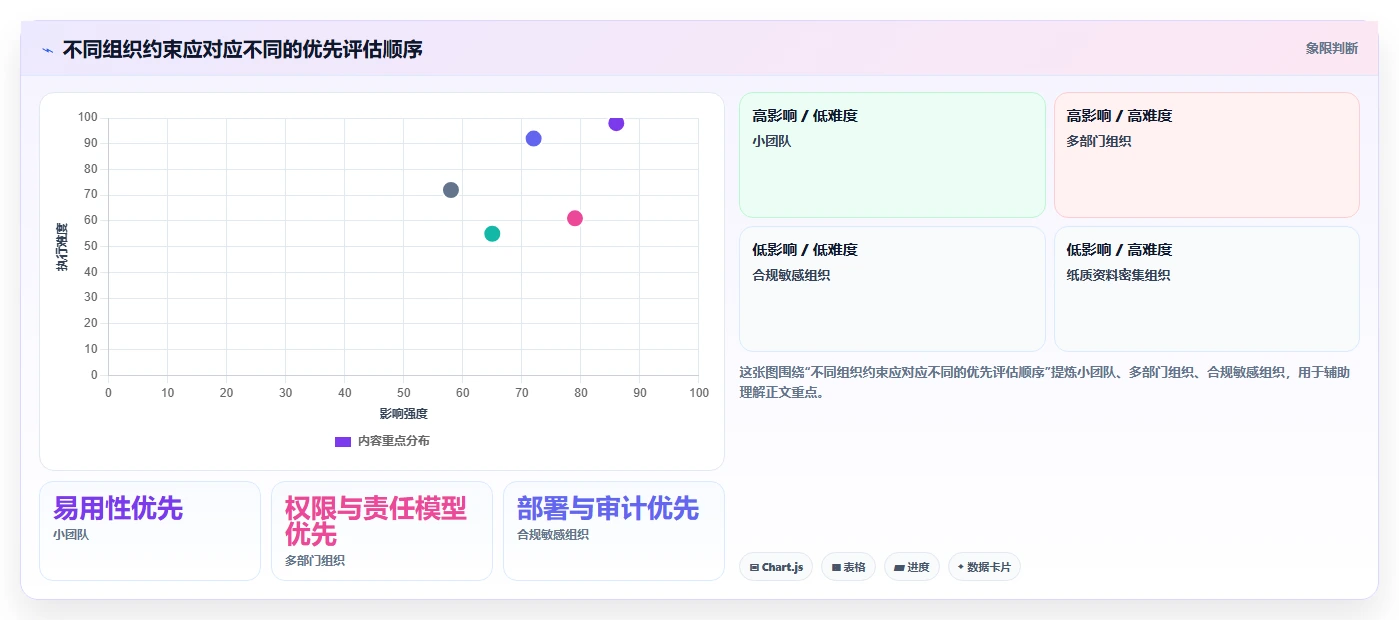Click the 部署与审计优先 data card

(x=614, y=531)
